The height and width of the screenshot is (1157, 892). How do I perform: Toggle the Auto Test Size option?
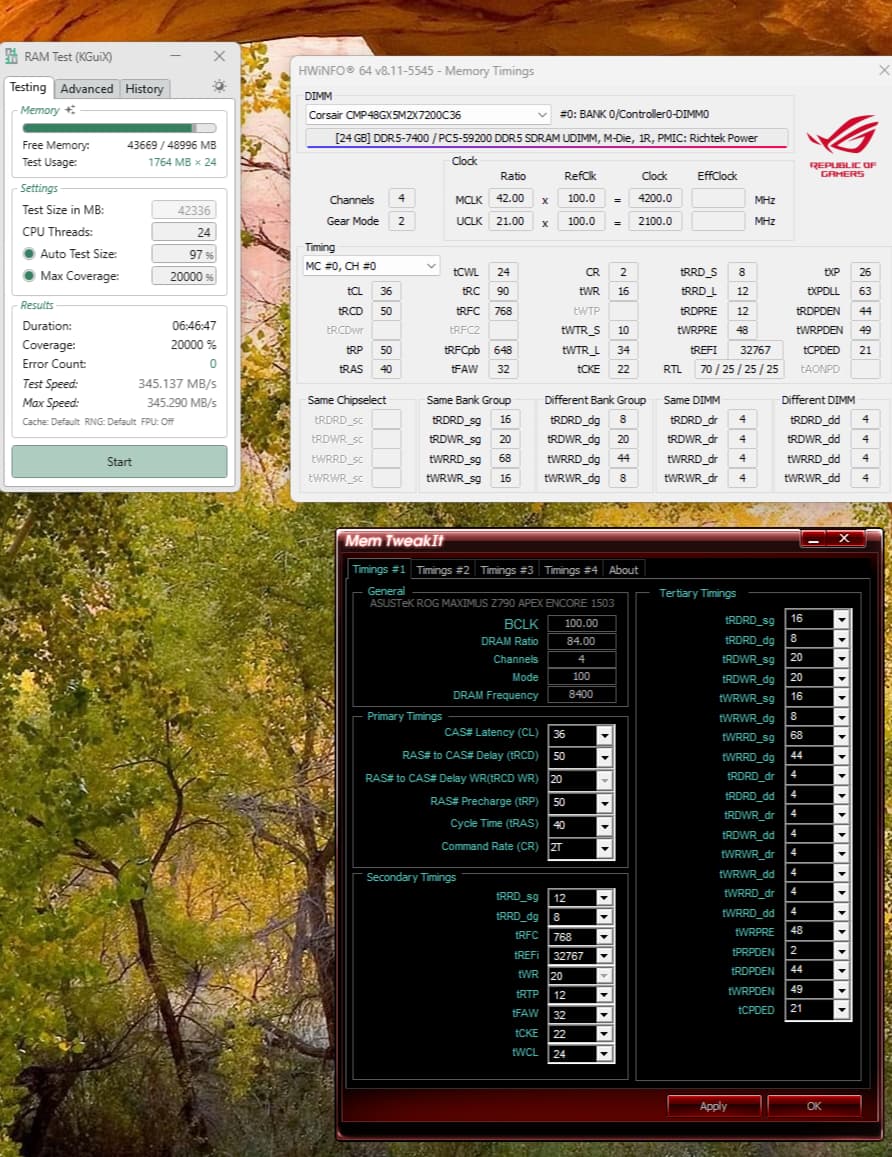point(29,254)
